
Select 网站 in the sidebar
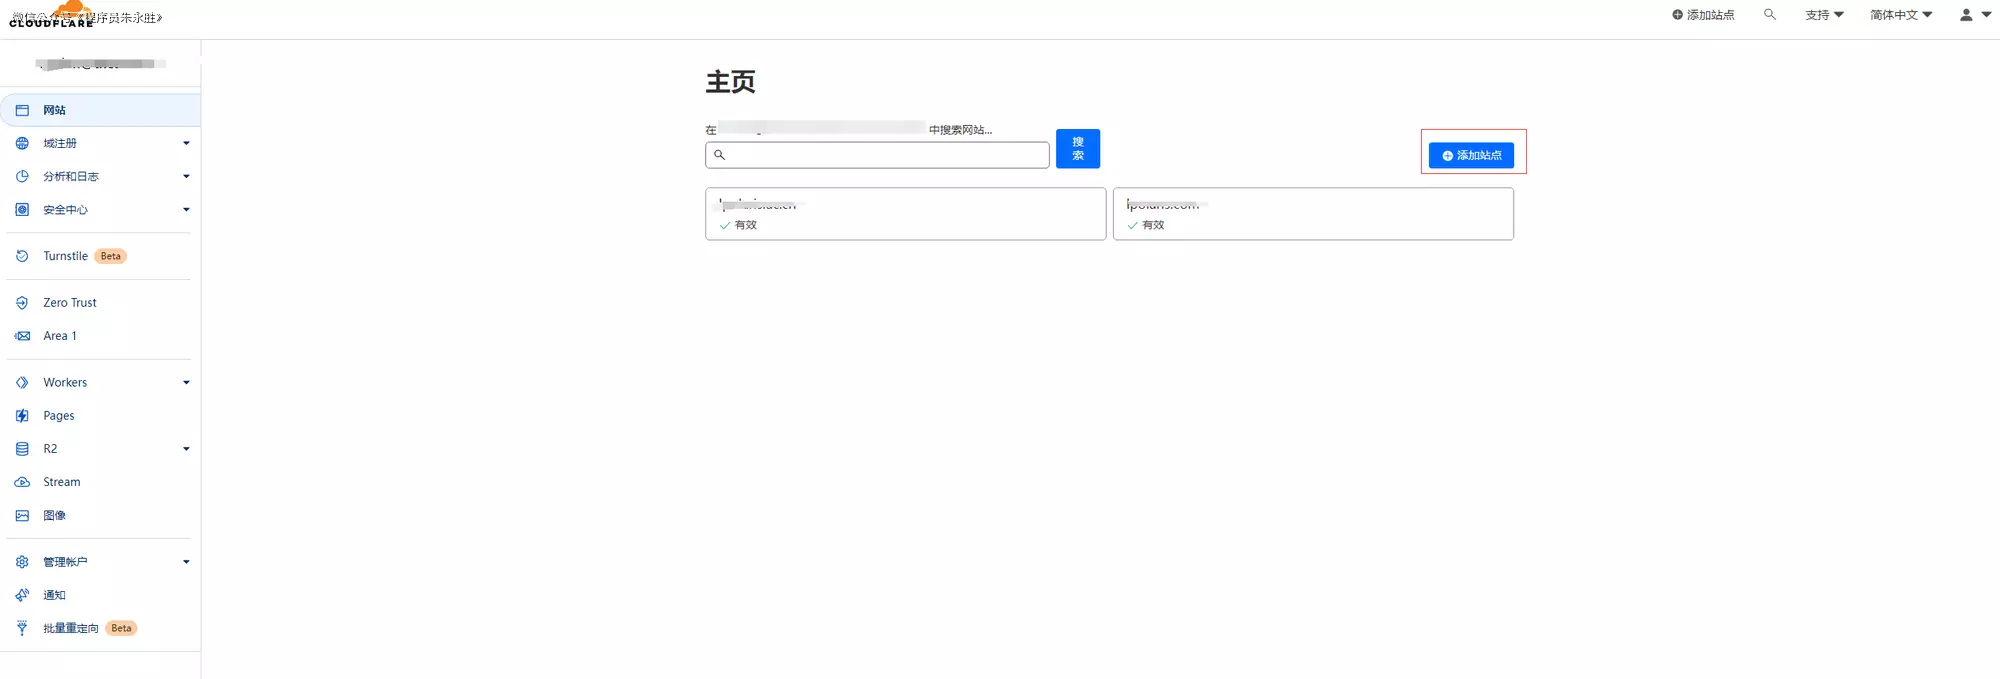coord(55,110)
